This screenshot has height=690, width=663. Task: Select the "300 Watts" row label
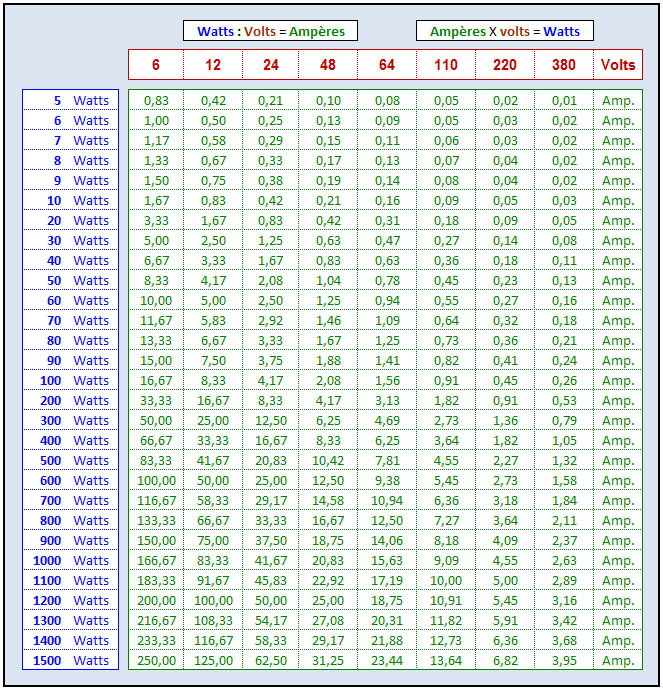point(70,421)
